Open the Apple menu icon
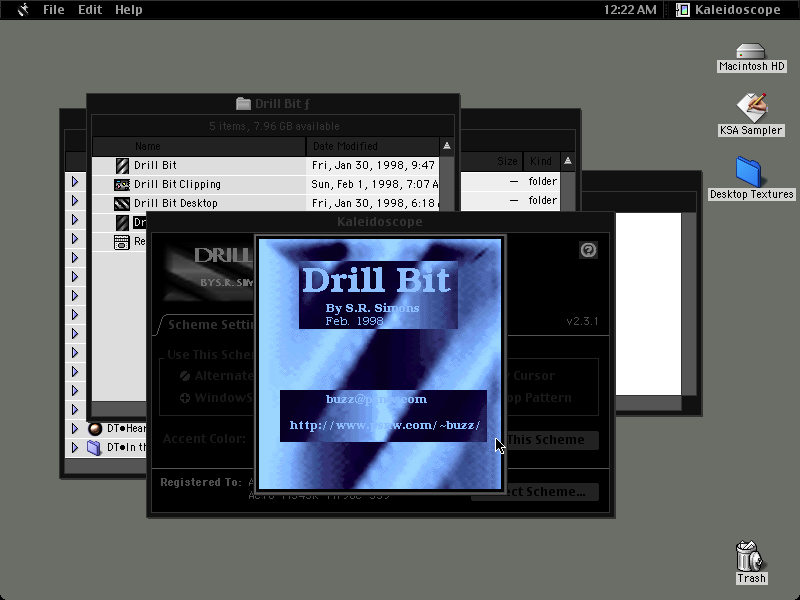 [23, 10]
